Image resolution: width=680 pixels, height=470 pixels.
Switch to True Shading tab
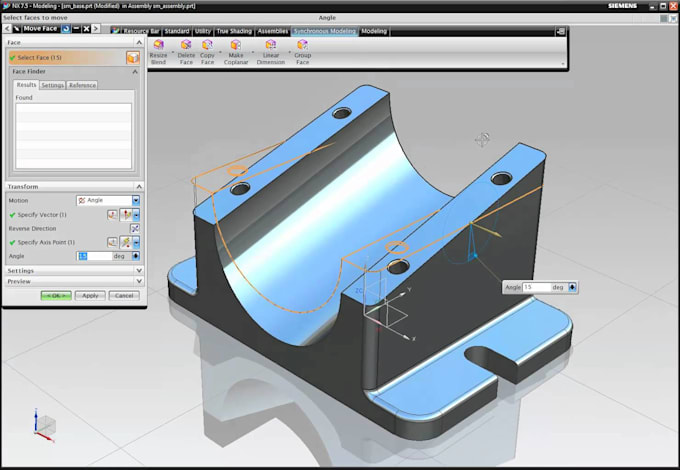[x=234, y=31]
